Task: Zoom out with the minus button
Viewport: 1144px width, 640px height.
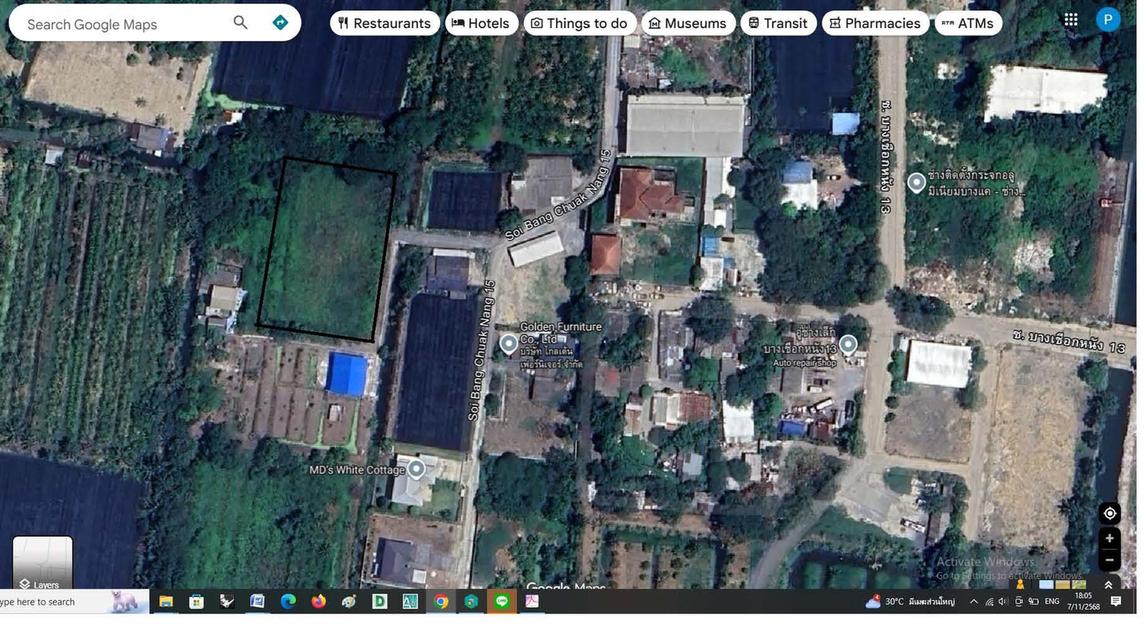Action: 1109,561
